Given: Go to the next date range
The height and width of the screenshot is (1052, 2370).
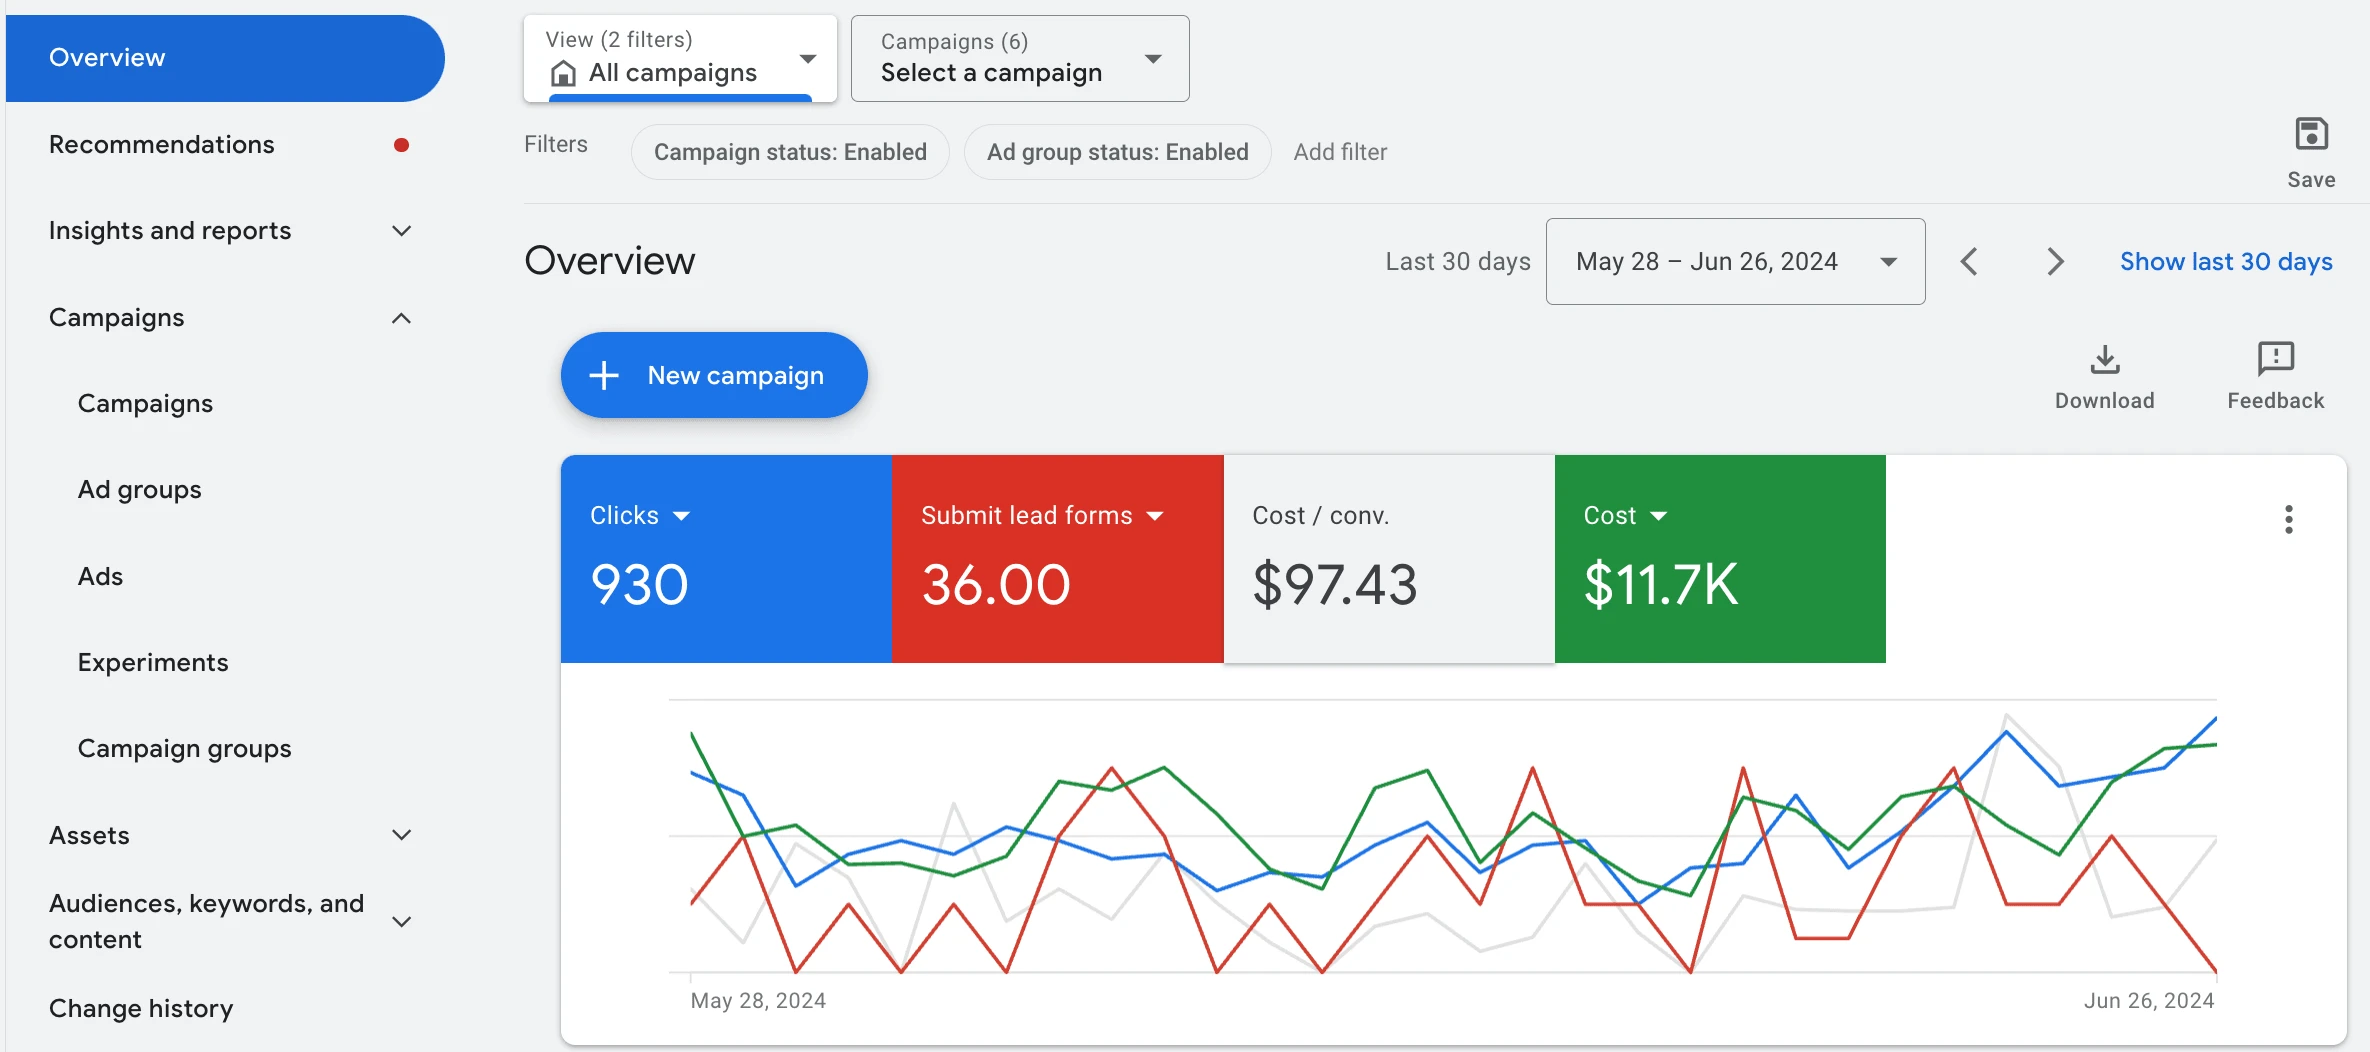Looking at the screenshot, I should tap(2055, 262).
